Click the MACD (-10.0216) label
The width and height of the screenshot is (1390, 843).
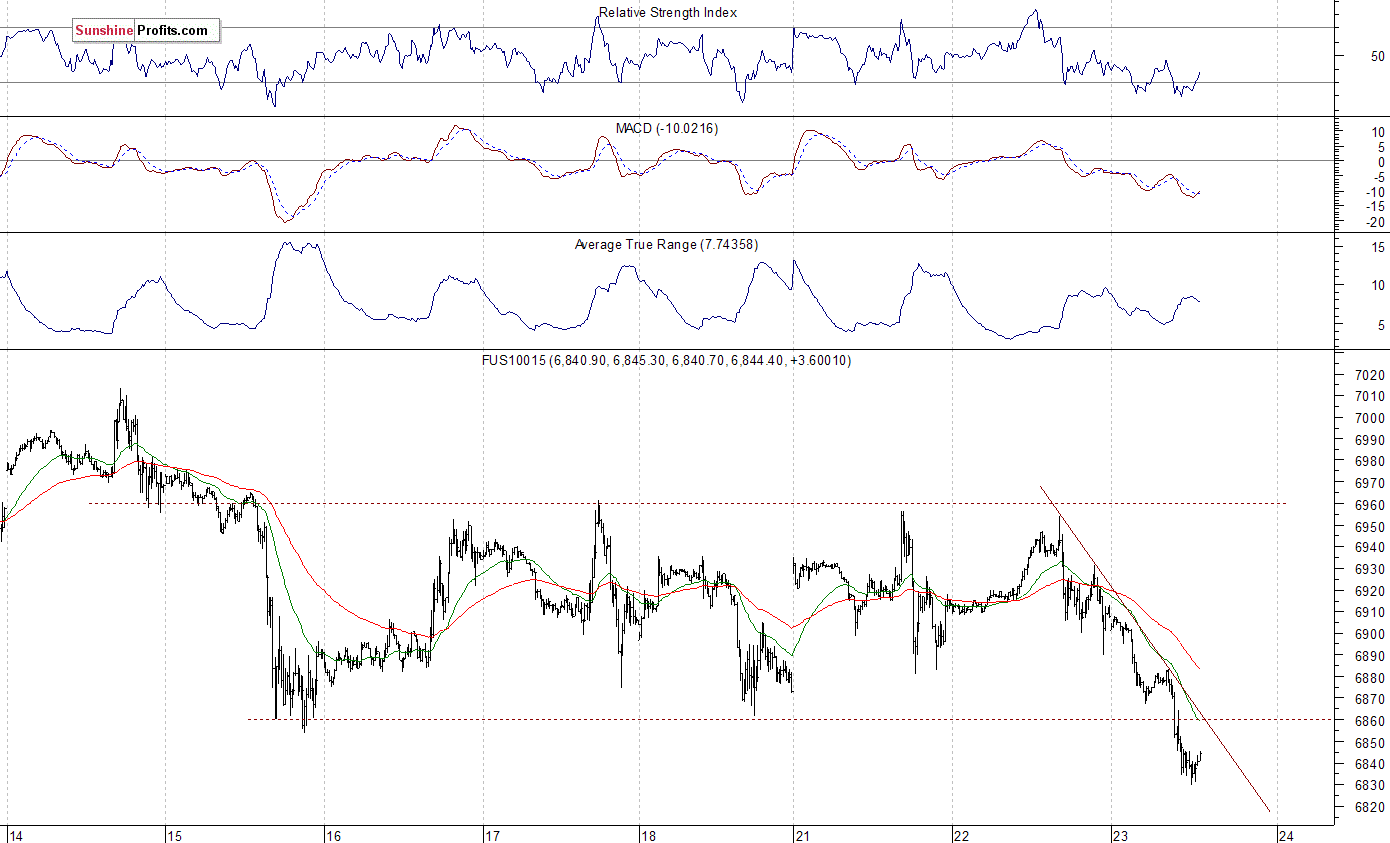coord(667,129)
